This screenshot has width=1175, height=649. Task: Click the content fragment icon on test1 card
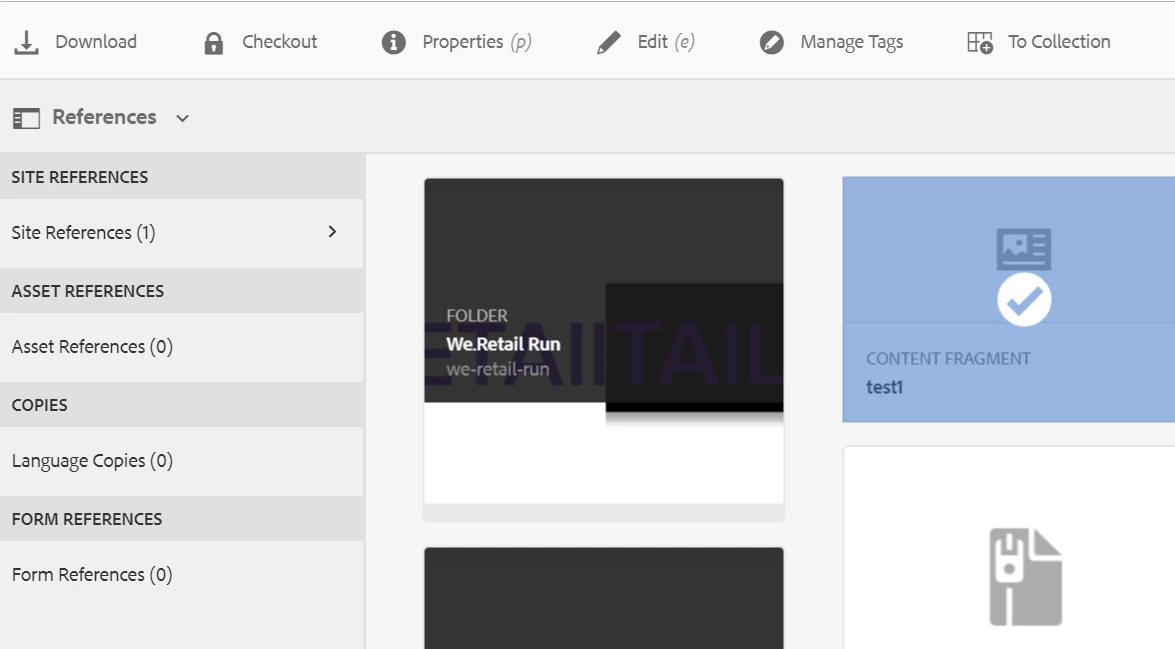click(1024, 249)
